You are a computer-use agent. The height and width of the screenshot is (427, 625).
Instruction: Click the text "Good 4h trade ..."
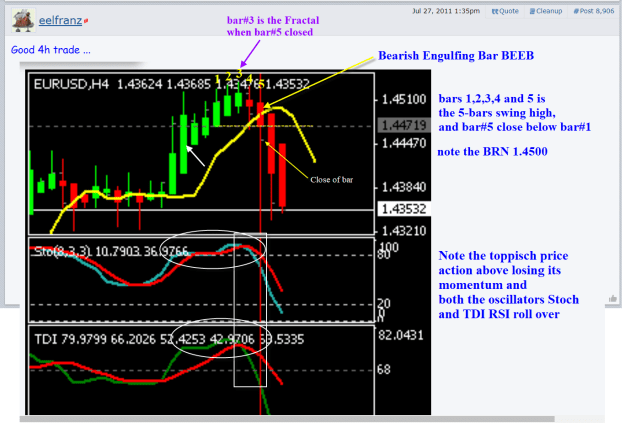coord(51,50)
